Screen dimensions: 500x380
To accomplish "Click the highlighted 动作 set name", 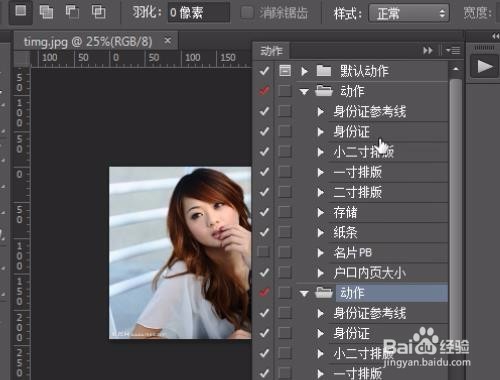I will [352, 293].
